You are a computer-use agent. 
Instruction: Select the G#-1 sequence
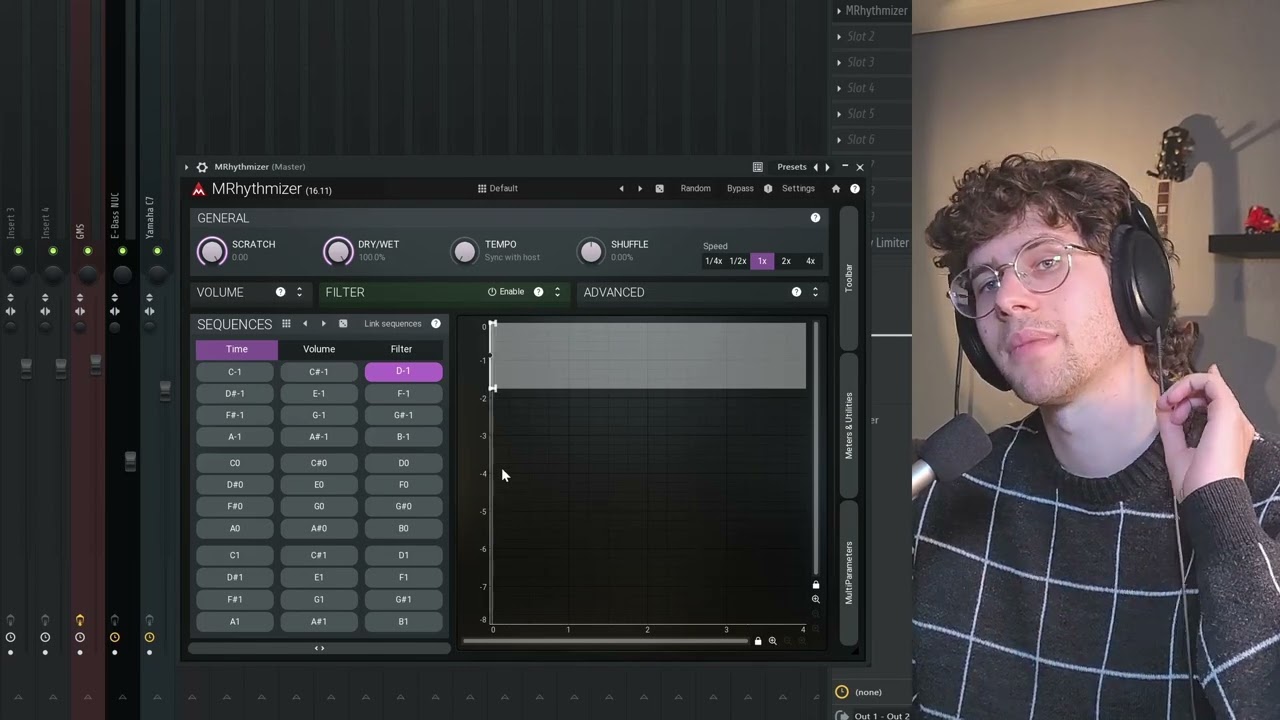pyautogui.click(x=403, y=415)
